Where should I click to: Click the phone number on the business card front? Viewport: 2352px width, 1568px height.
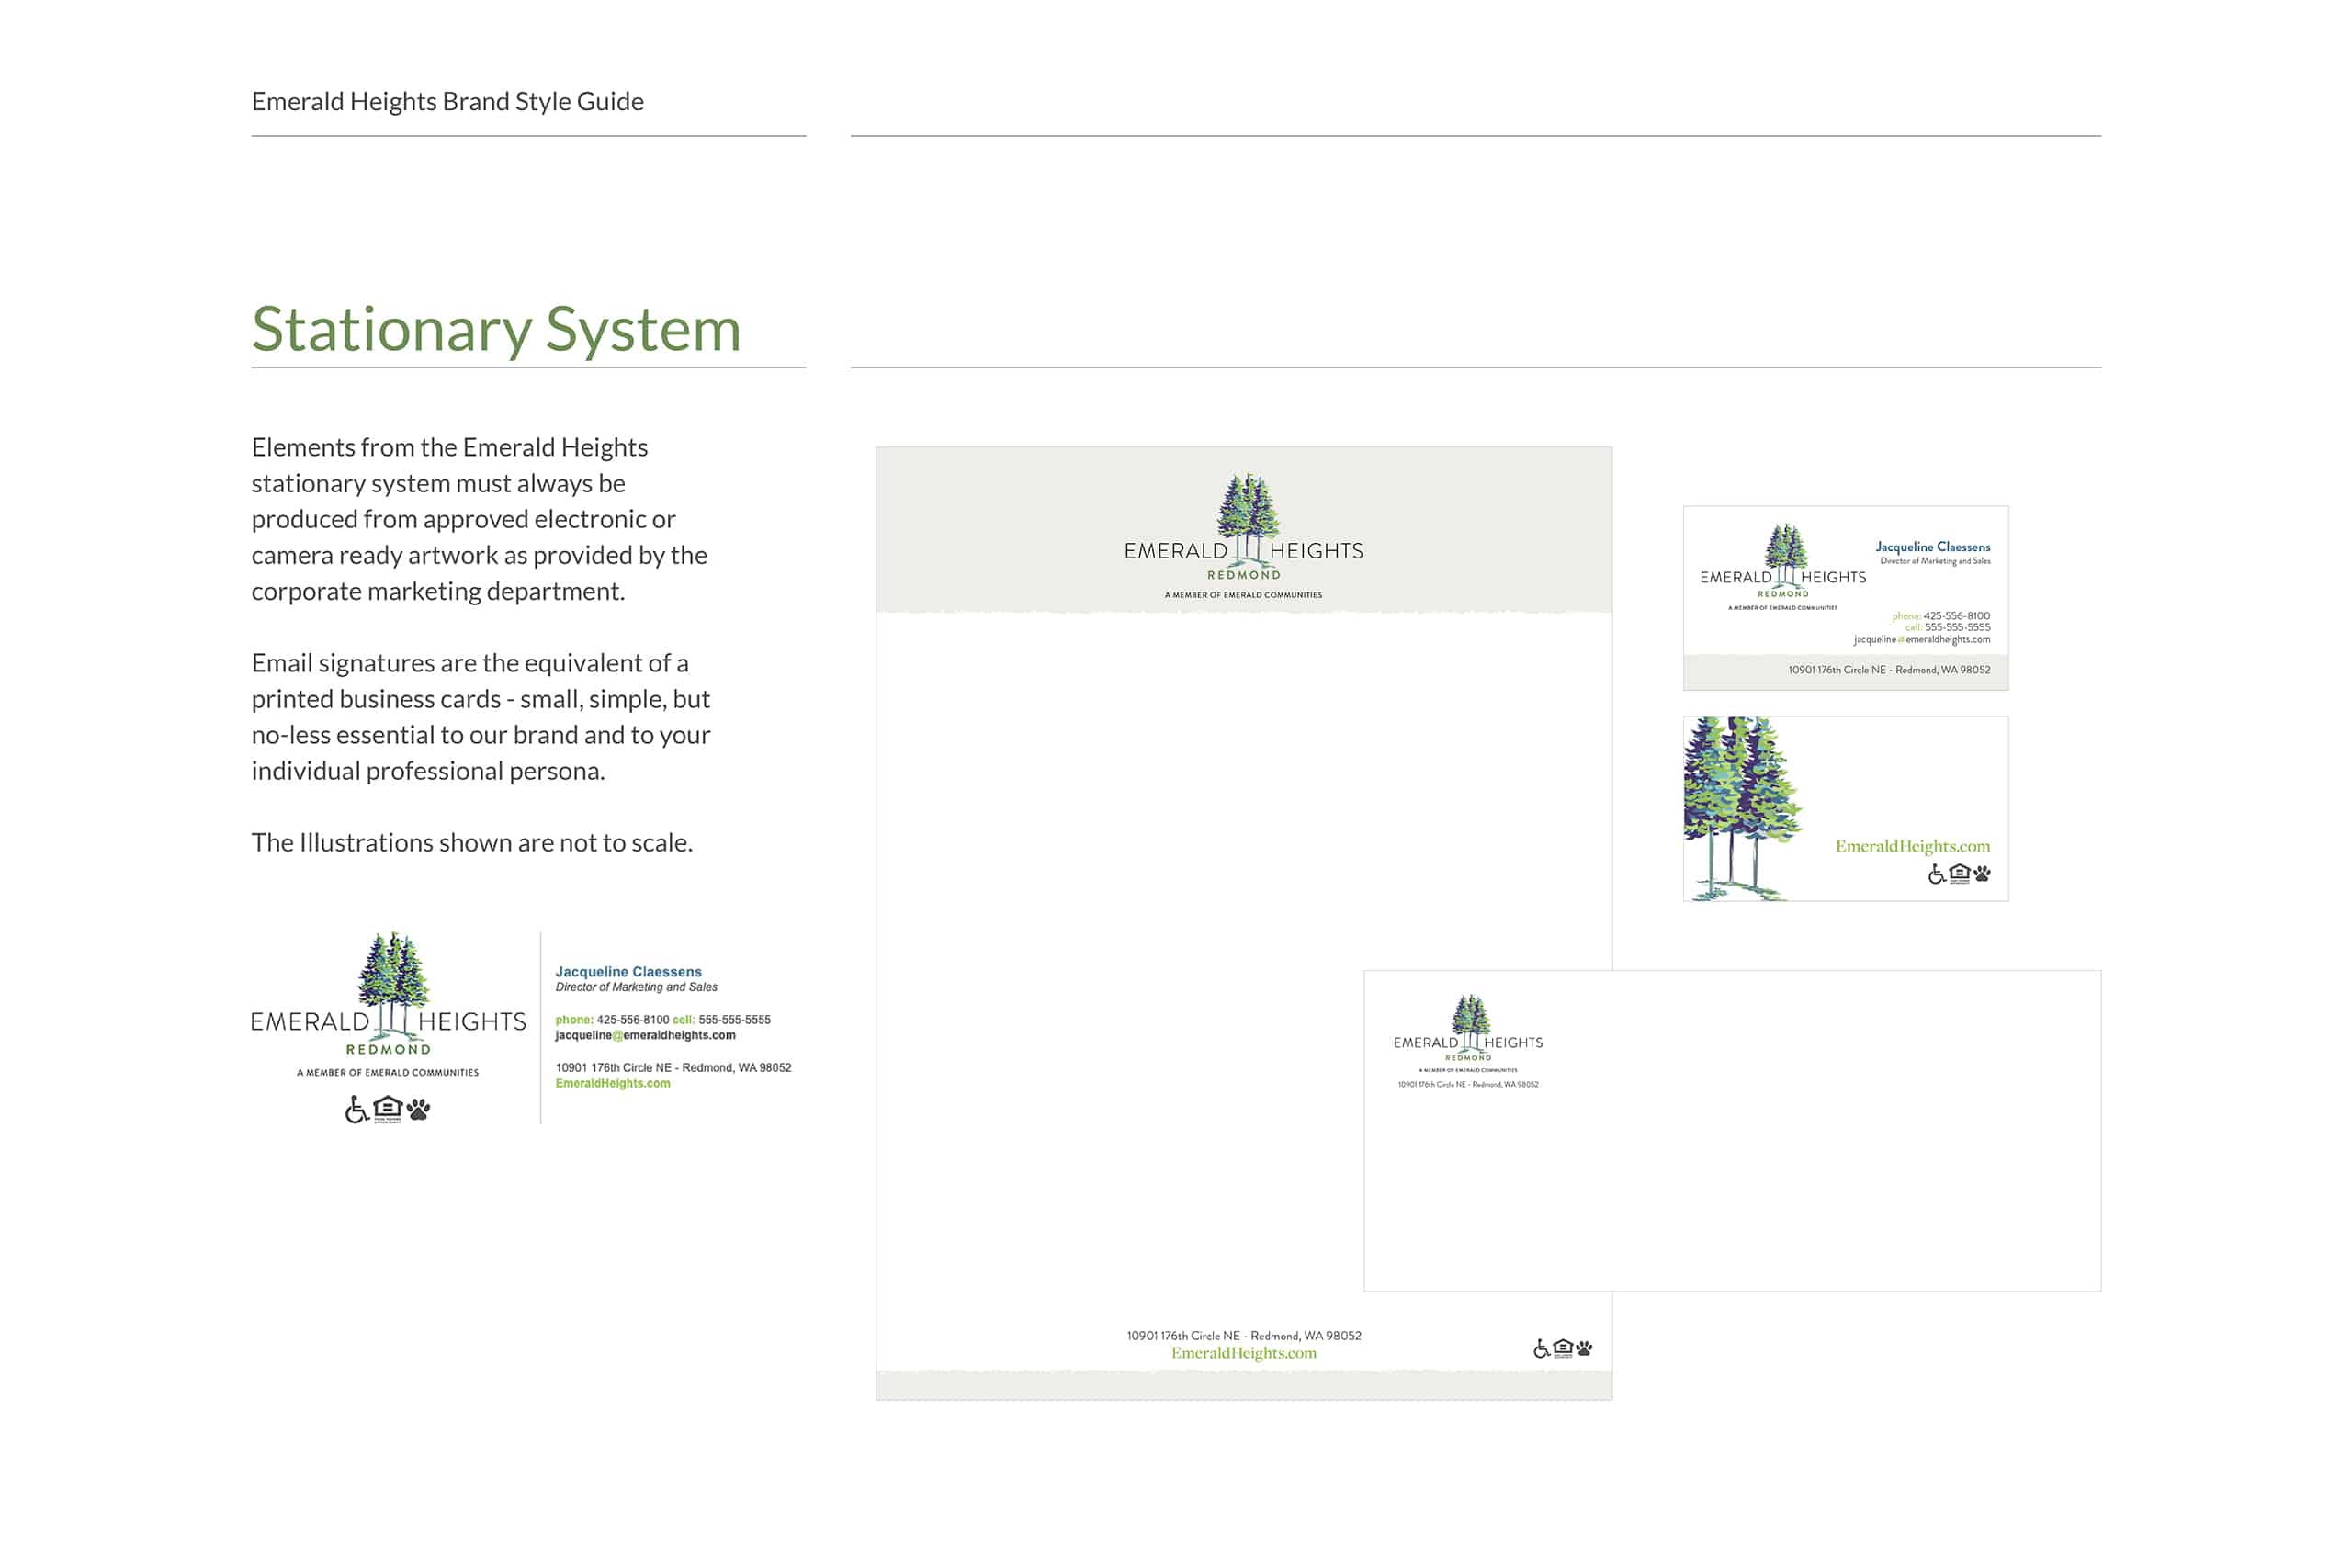pos(1957,616)
